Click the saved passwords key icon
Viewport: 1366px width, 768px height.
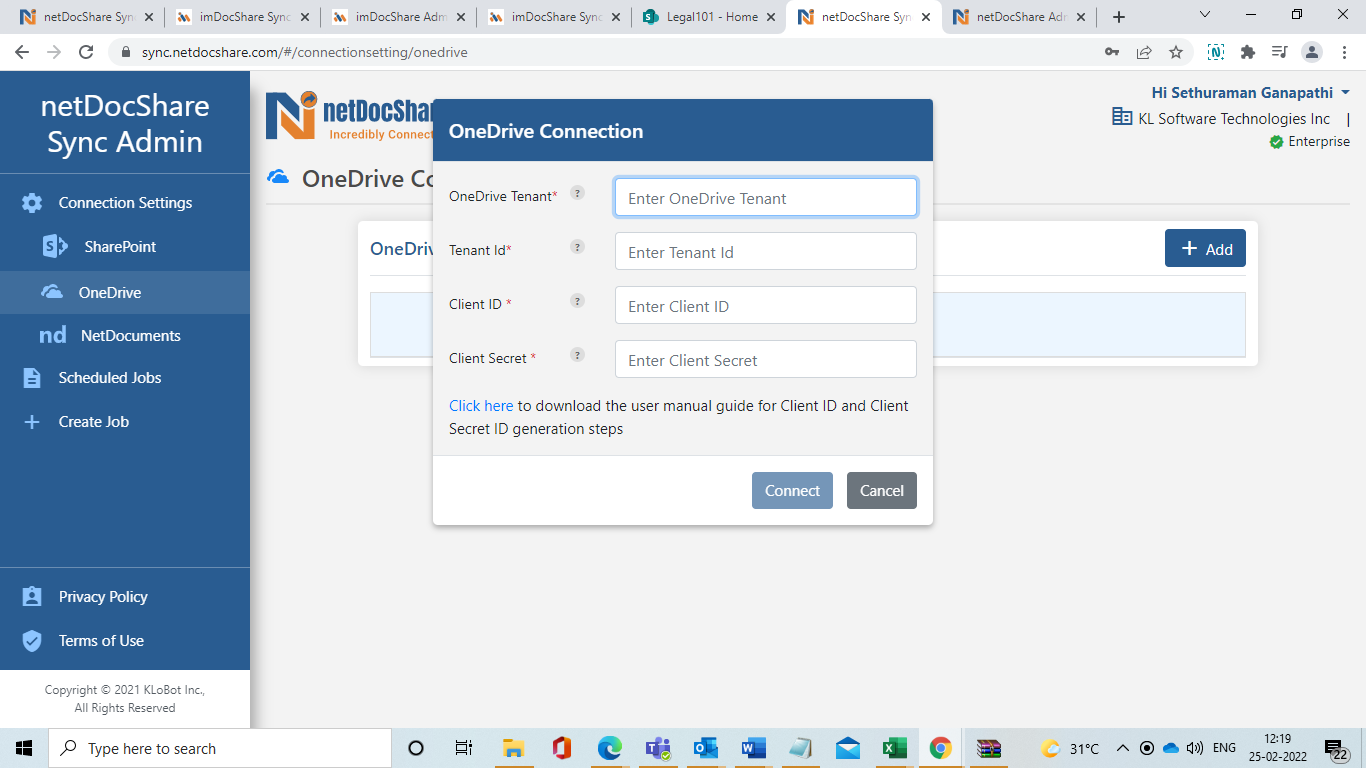click(x=1112, y=52)
